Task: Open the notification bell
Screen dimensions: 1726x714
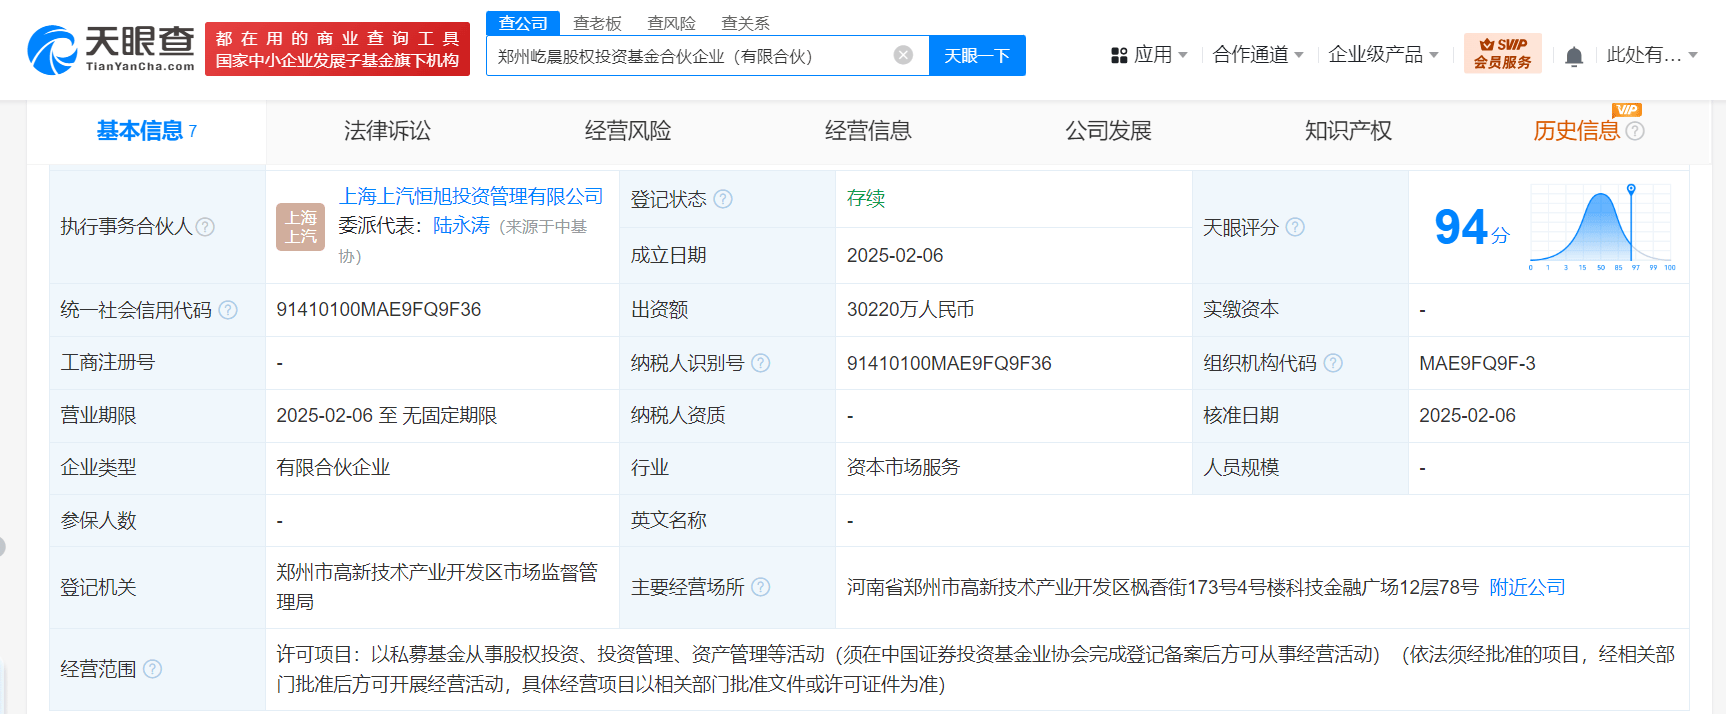Action: [1574, 56]
